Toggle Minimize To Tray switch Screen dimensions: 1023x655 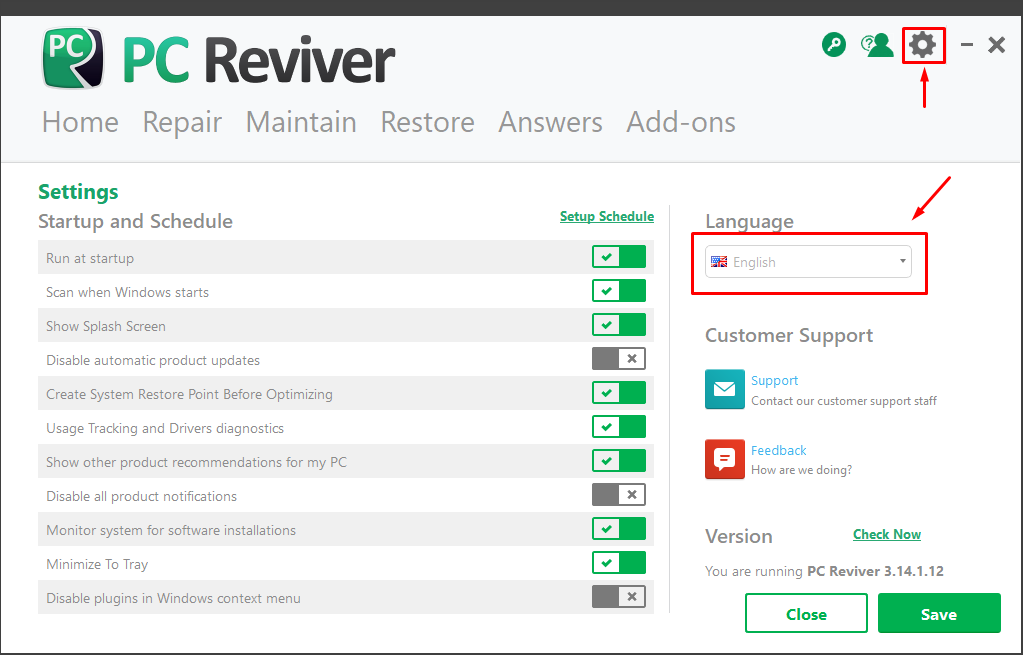(618, 562)
